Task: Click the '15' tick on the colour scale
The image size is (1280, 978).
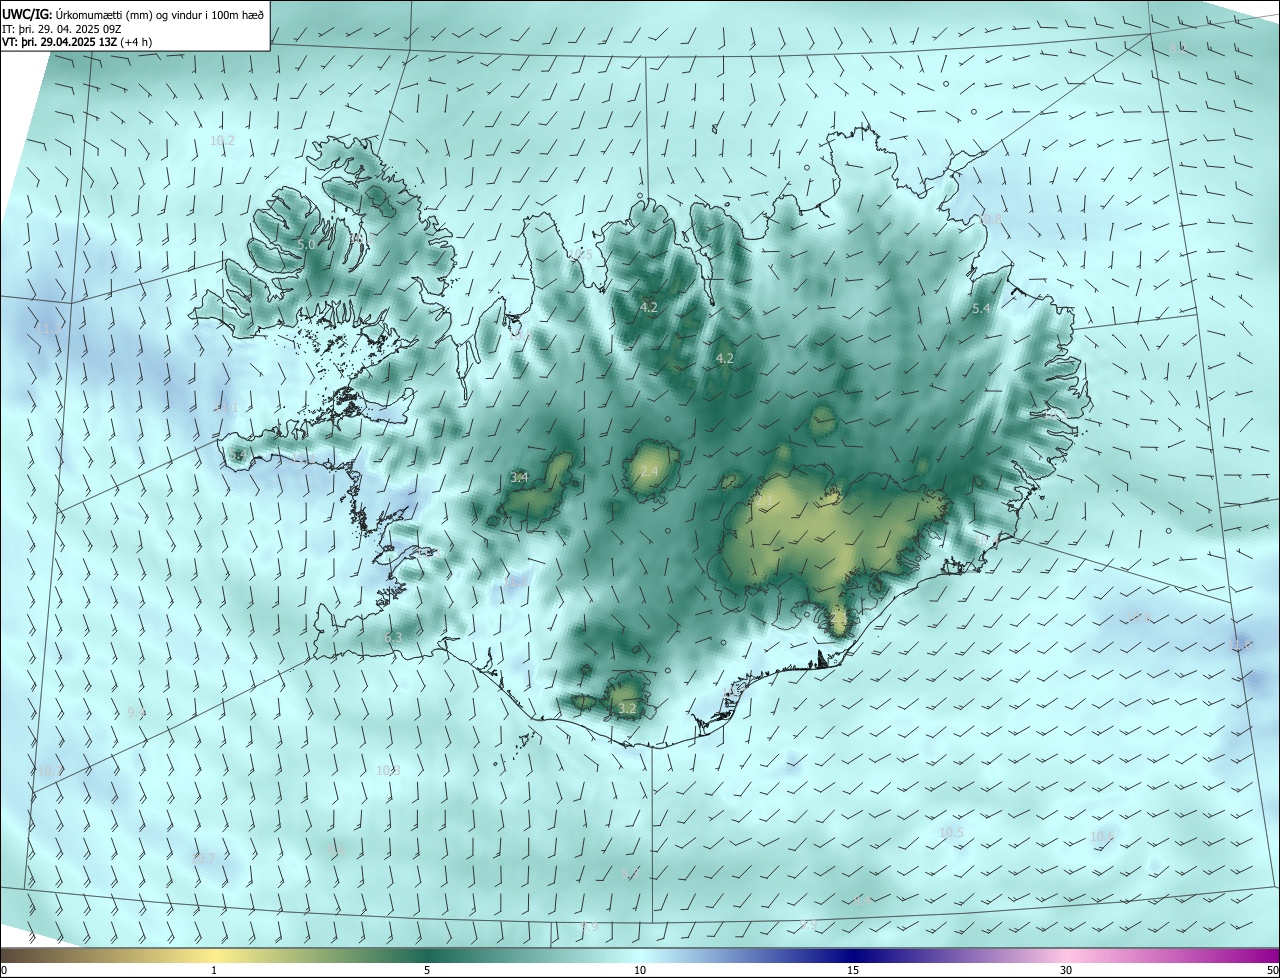Action: tap(853, 970)
